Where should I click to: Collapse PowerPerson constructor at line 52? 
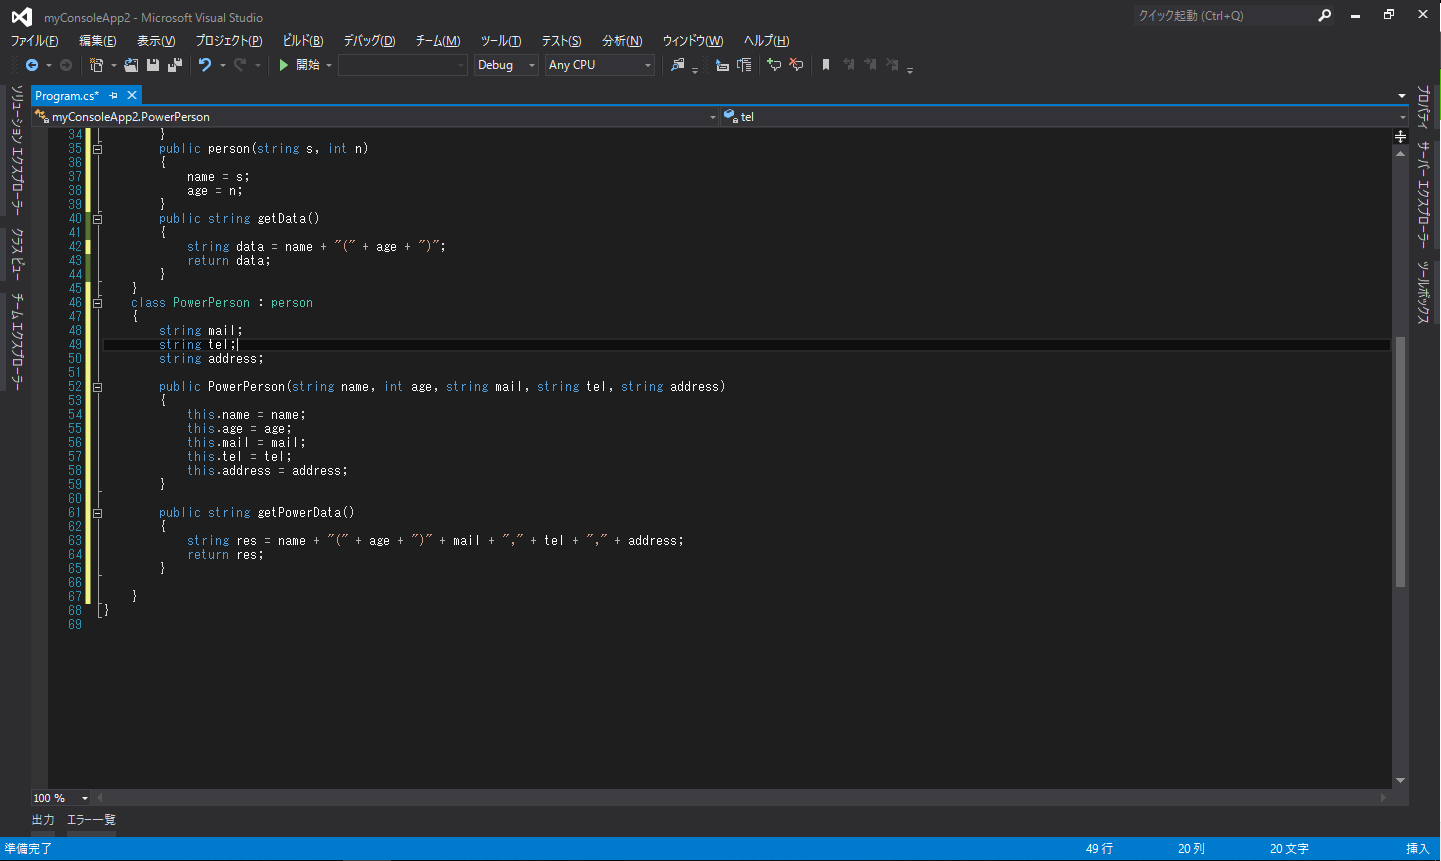[x=98, y=387]
